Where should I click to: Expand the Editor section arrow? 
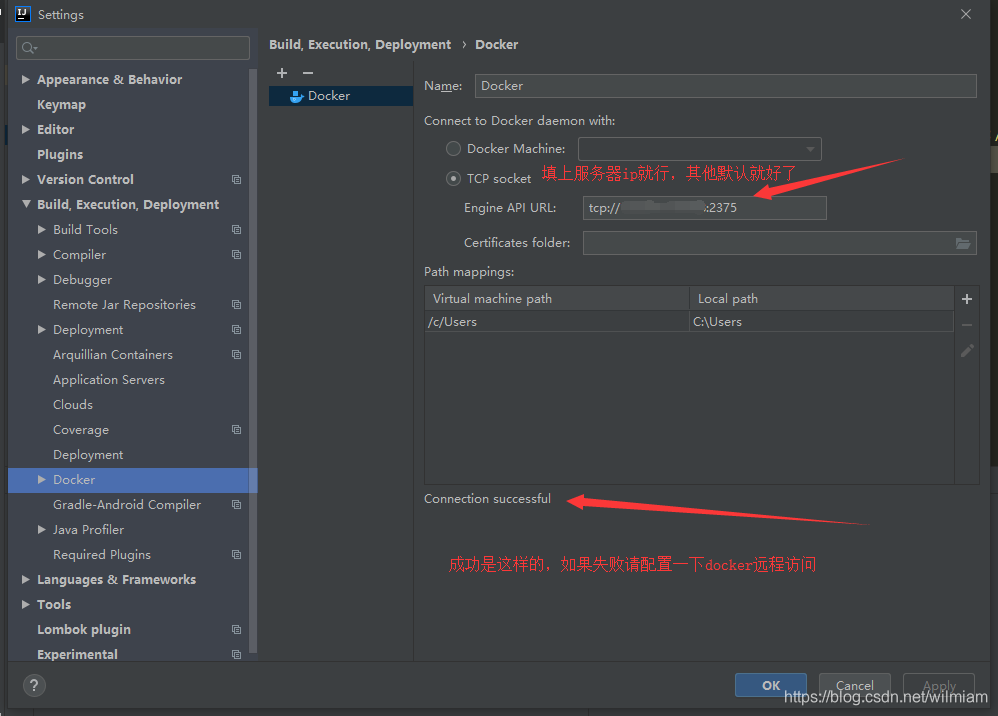pyautogui.click(x=25, y=130)
